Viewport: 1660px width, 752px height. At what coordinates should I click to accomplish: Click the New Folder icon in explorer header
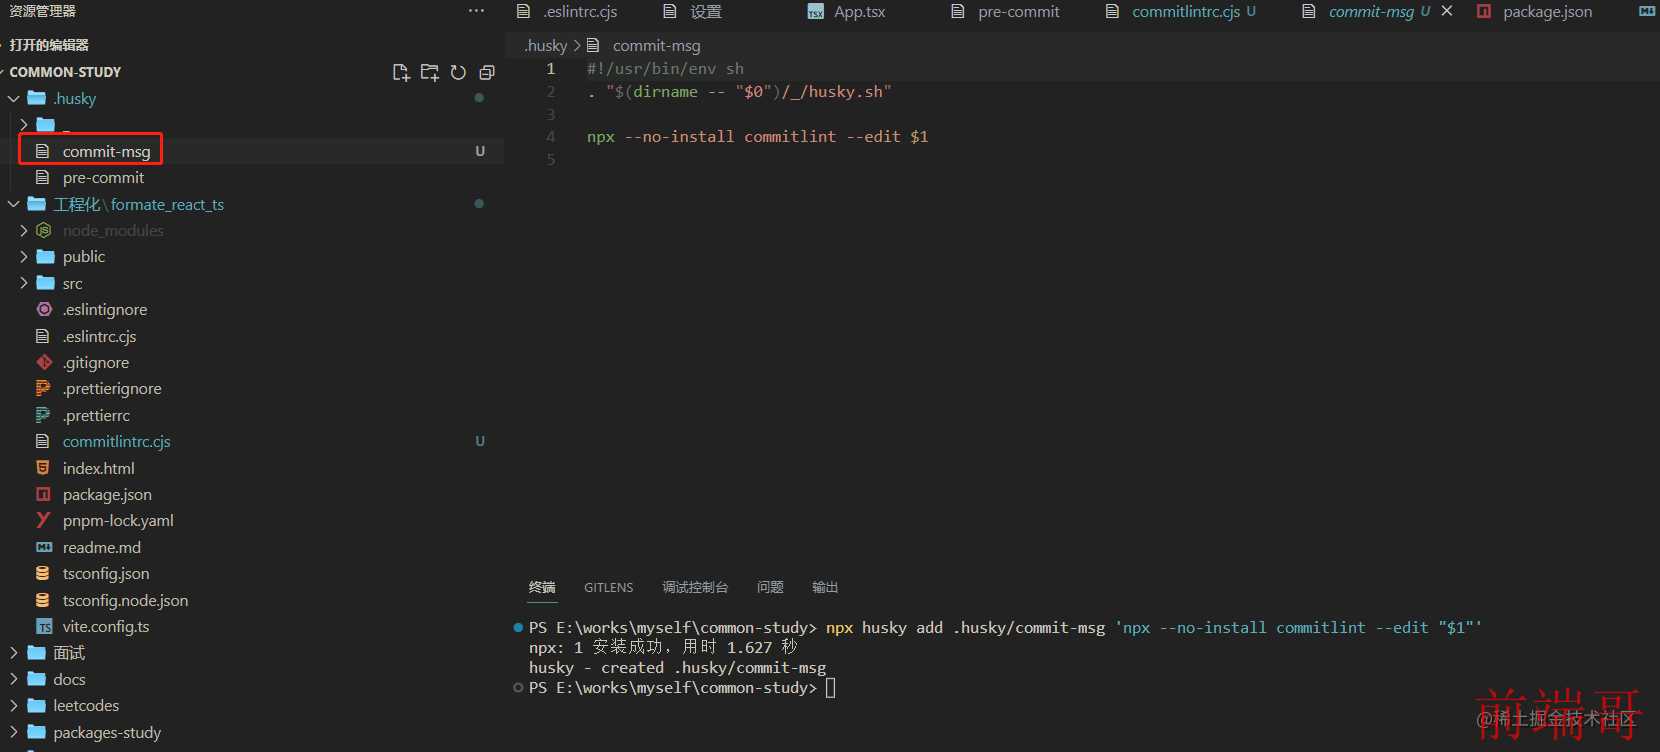[x=430, y=72]
